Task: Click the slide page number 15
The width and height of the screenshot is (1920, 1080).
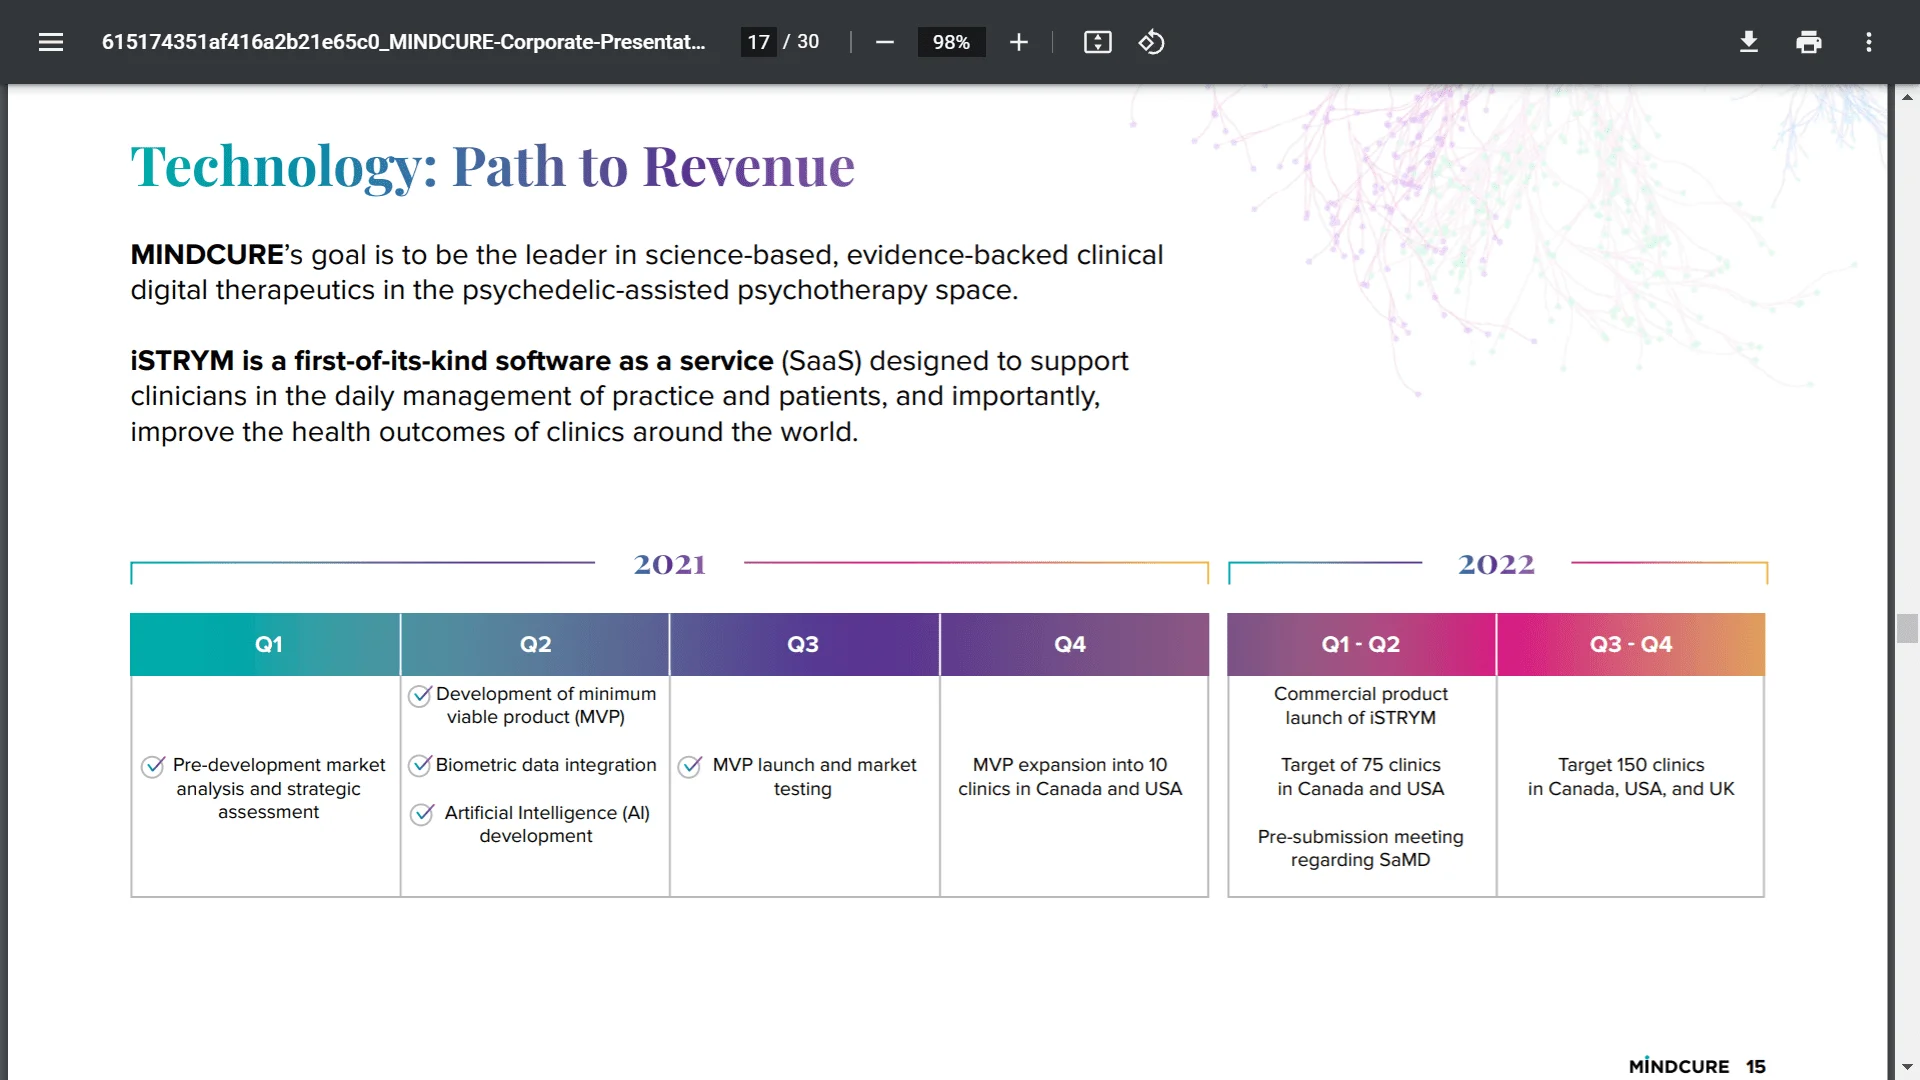Action: point(1756,1067)
